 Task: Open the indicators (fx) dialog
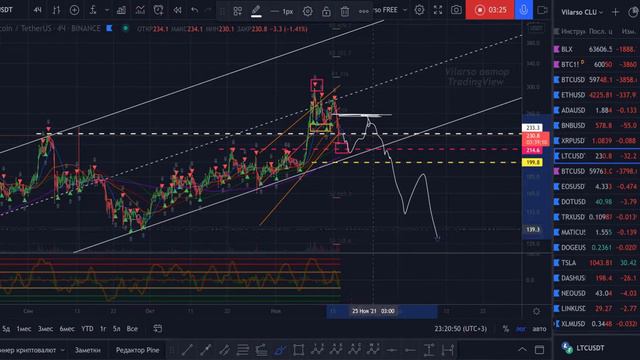click(93, 10)
